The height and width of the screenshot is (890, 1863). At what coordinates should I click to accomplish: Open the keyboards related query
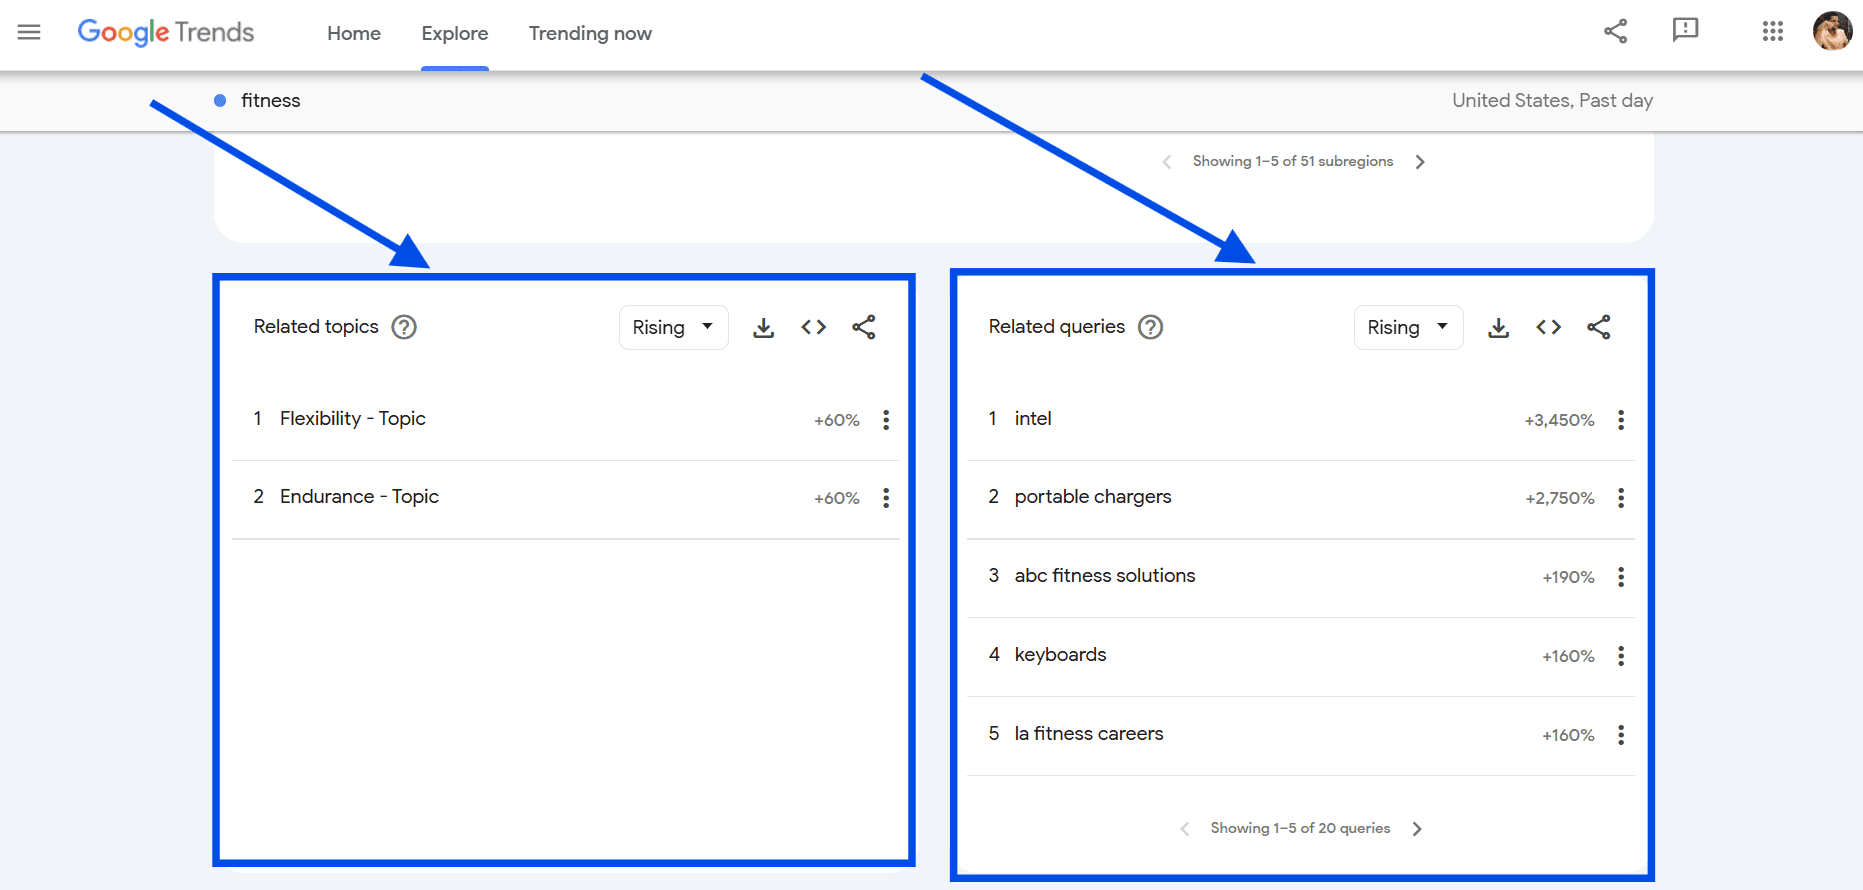tap(1060, 655)
